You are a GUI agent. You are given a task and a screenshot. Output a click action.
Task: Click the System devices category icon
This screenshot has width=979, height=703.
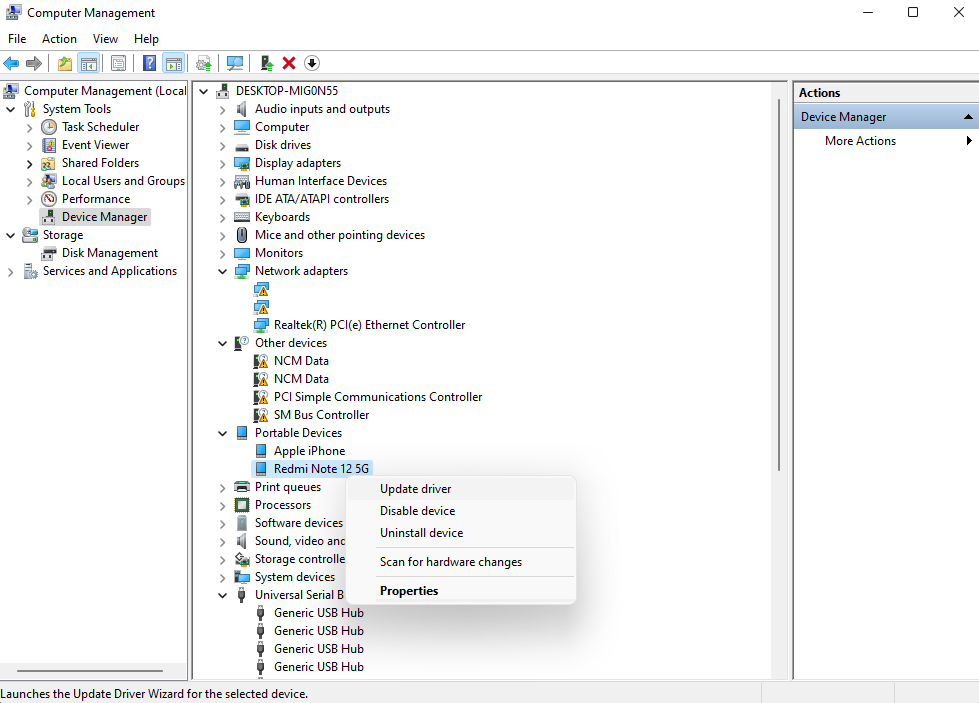(x=242, y=577)
